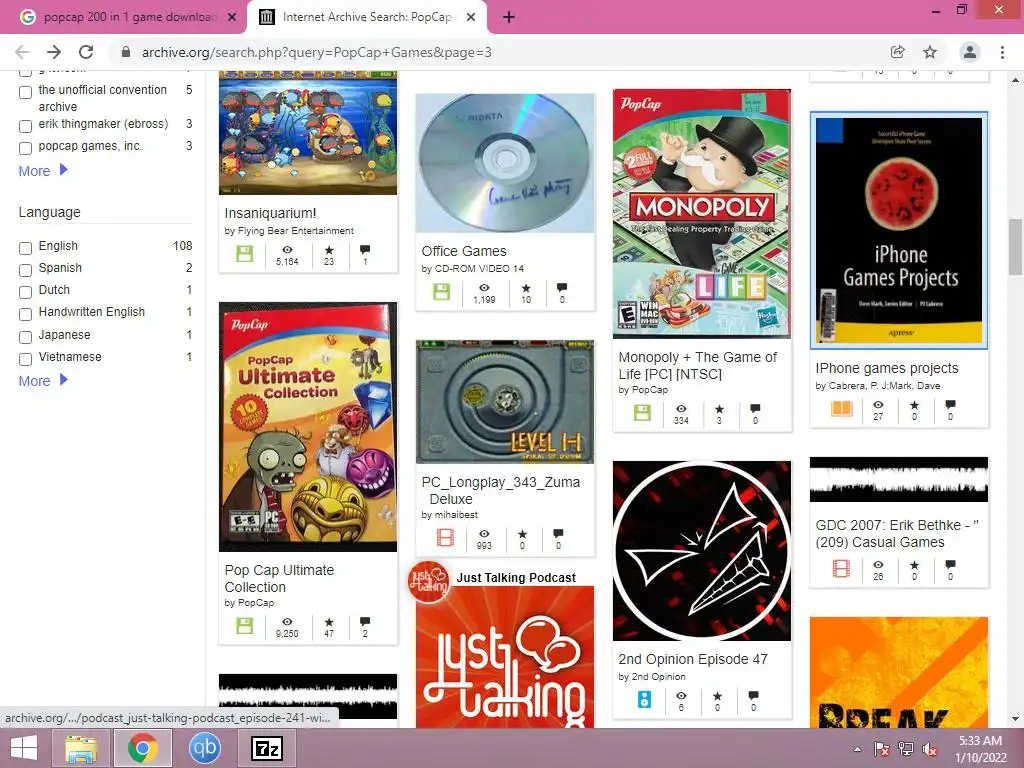
Task: Click the Zuma Deluxe Level 1-1 thumbnail
Action: 505,402
